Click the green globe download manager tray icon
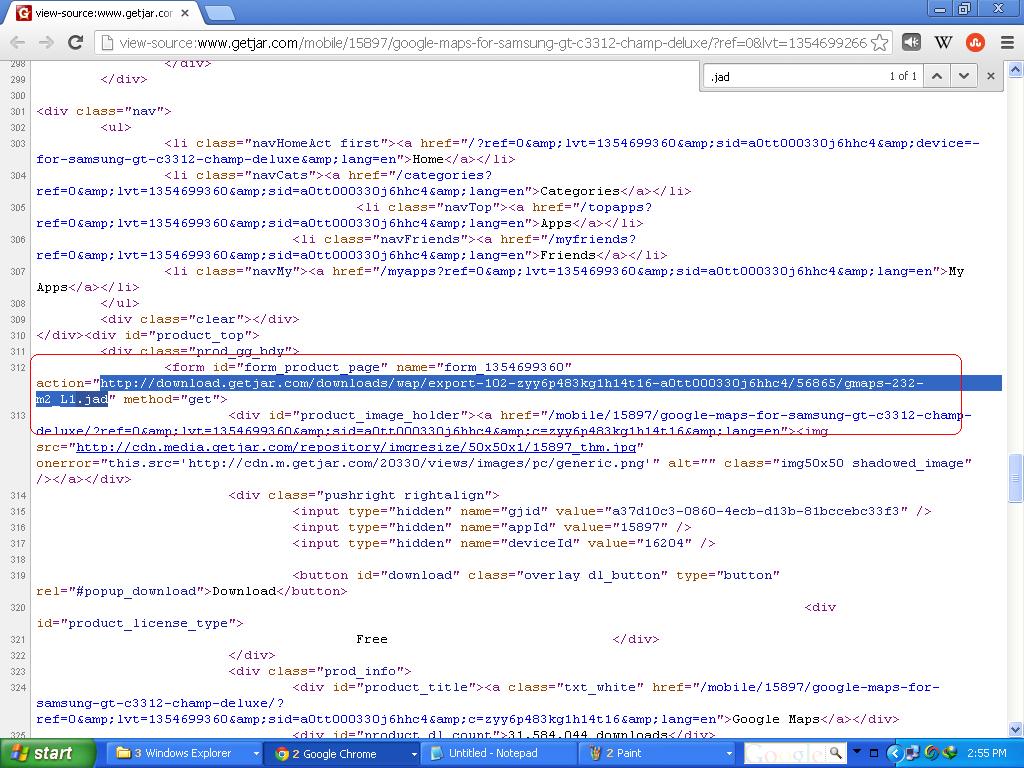1024x768 pixels. 949,753
